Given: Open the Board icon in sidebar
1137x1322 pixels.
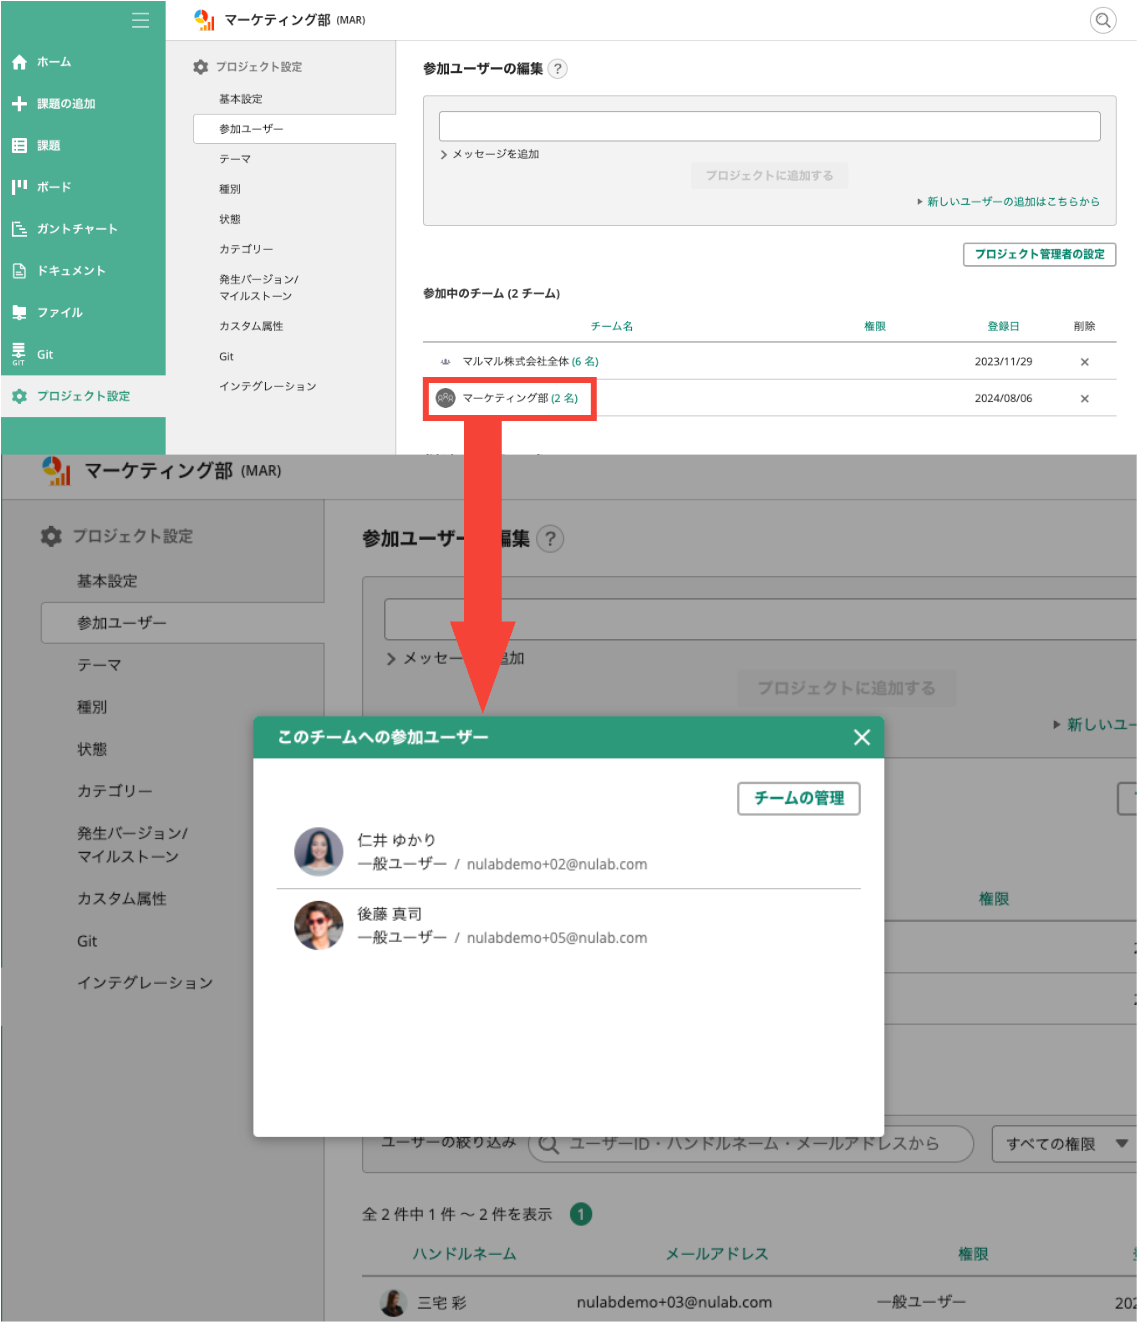Looking at the screenshot, I should point(19,187).
